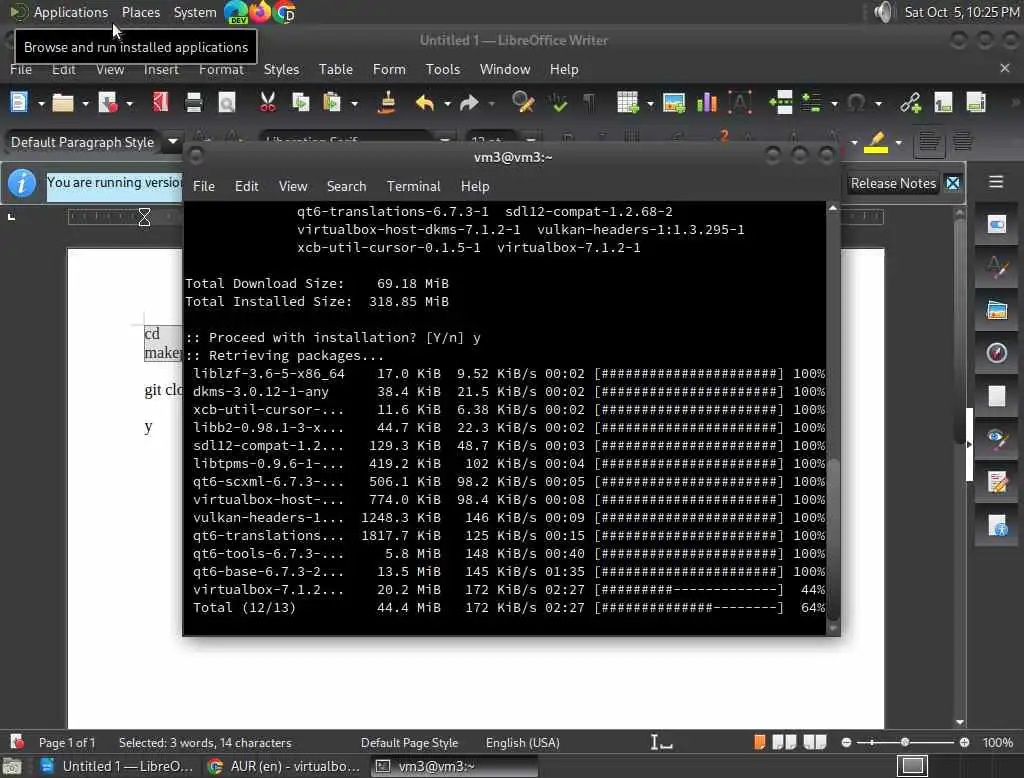Click the New document icon in Writer
1024x778 pixels.
(19, 103)
